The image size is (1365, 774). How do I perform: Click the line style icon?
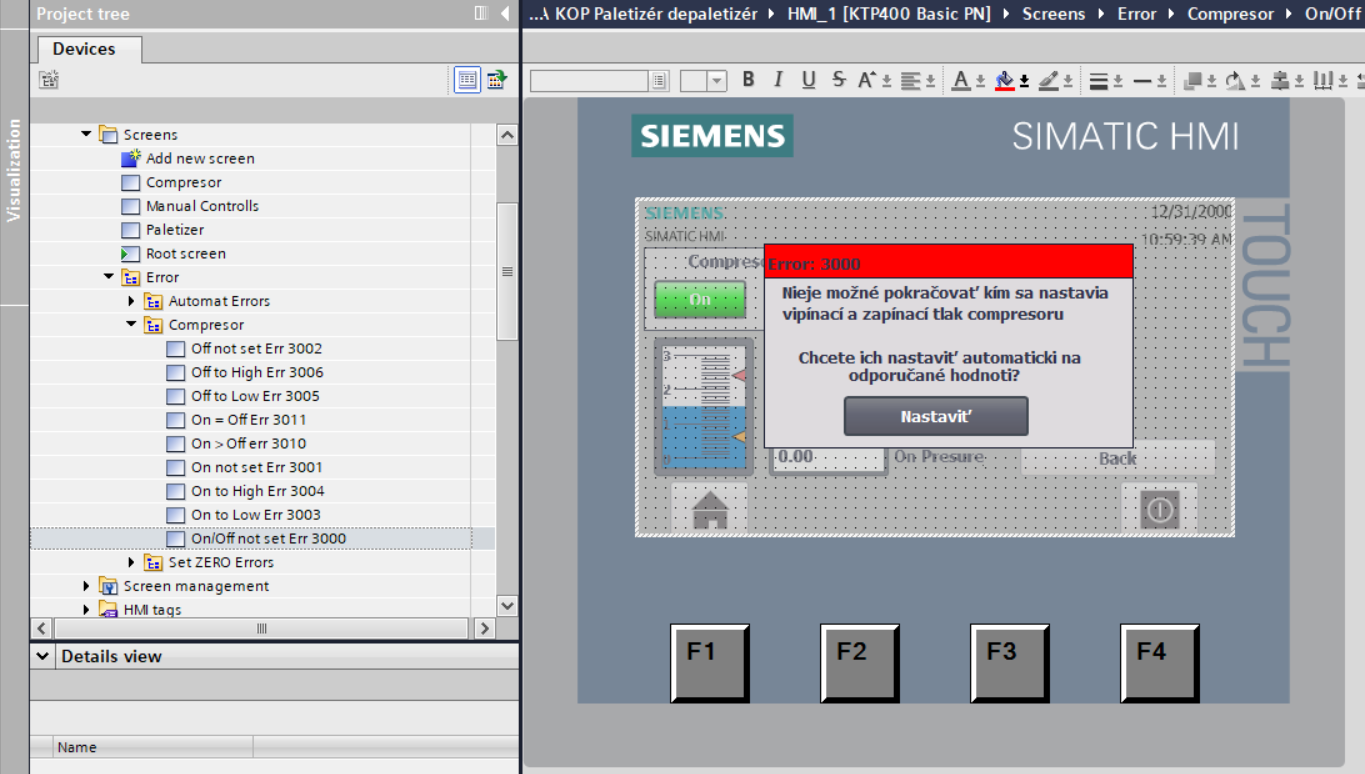coord(1143,80)
